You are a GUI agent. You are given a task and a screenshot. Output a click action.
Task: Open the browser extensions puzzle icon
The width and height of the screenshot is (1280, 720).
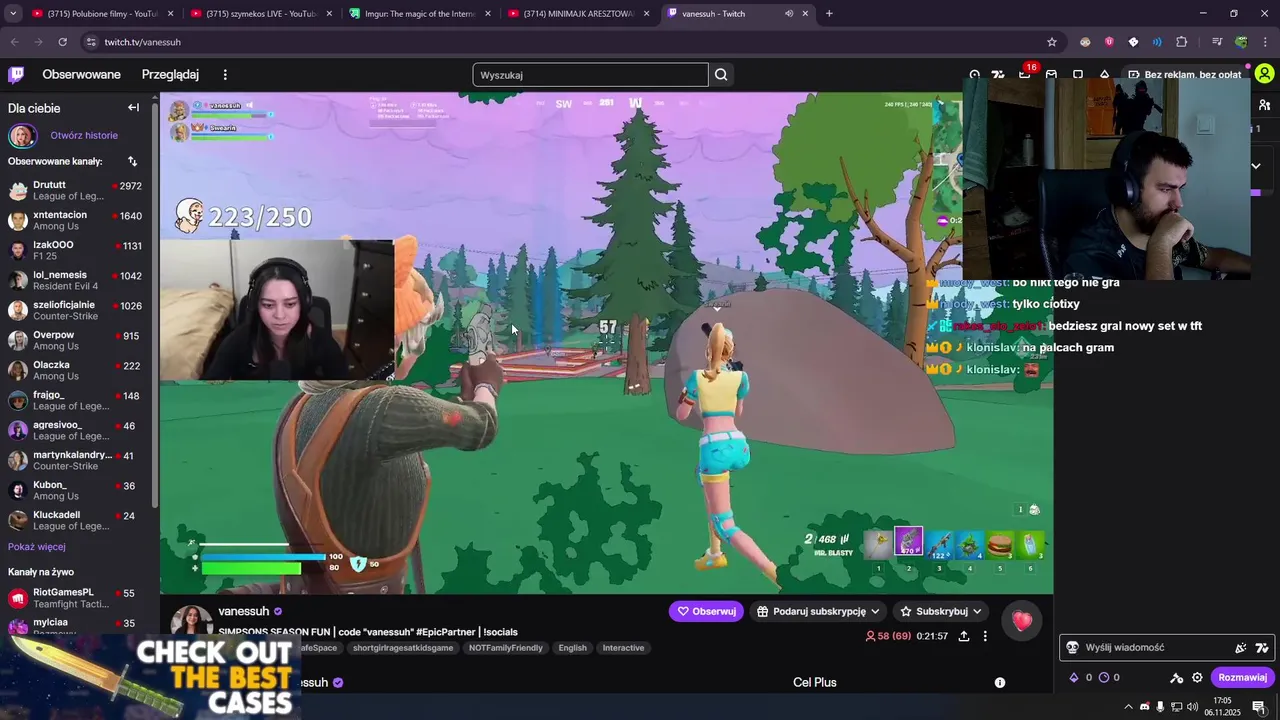coord(1181,42)
